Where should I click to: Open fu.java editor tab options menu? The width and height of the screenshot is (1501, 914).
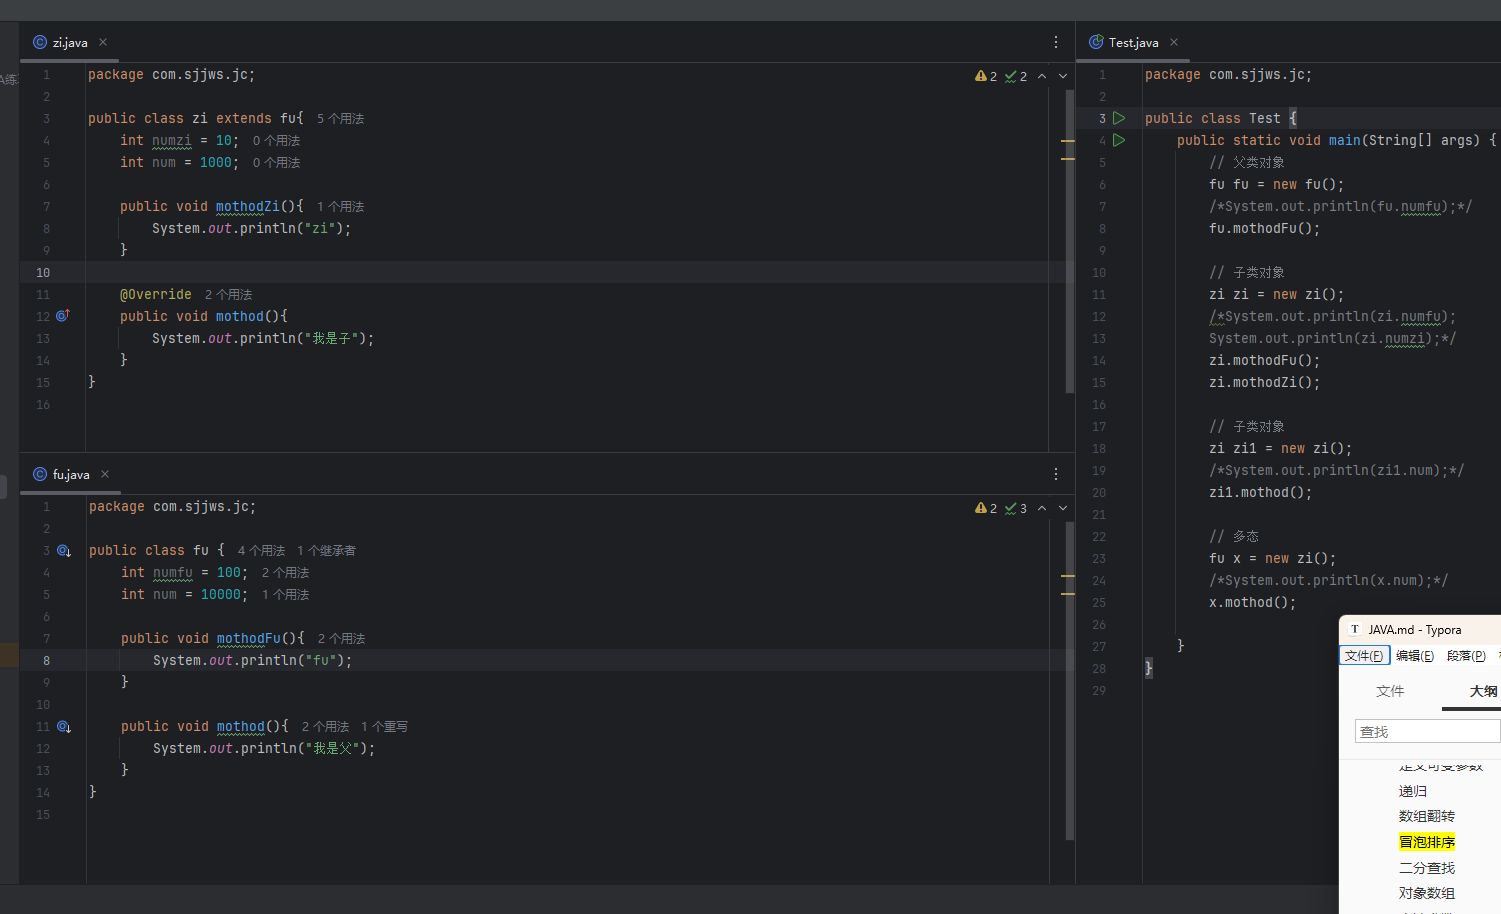[1056, 474]
